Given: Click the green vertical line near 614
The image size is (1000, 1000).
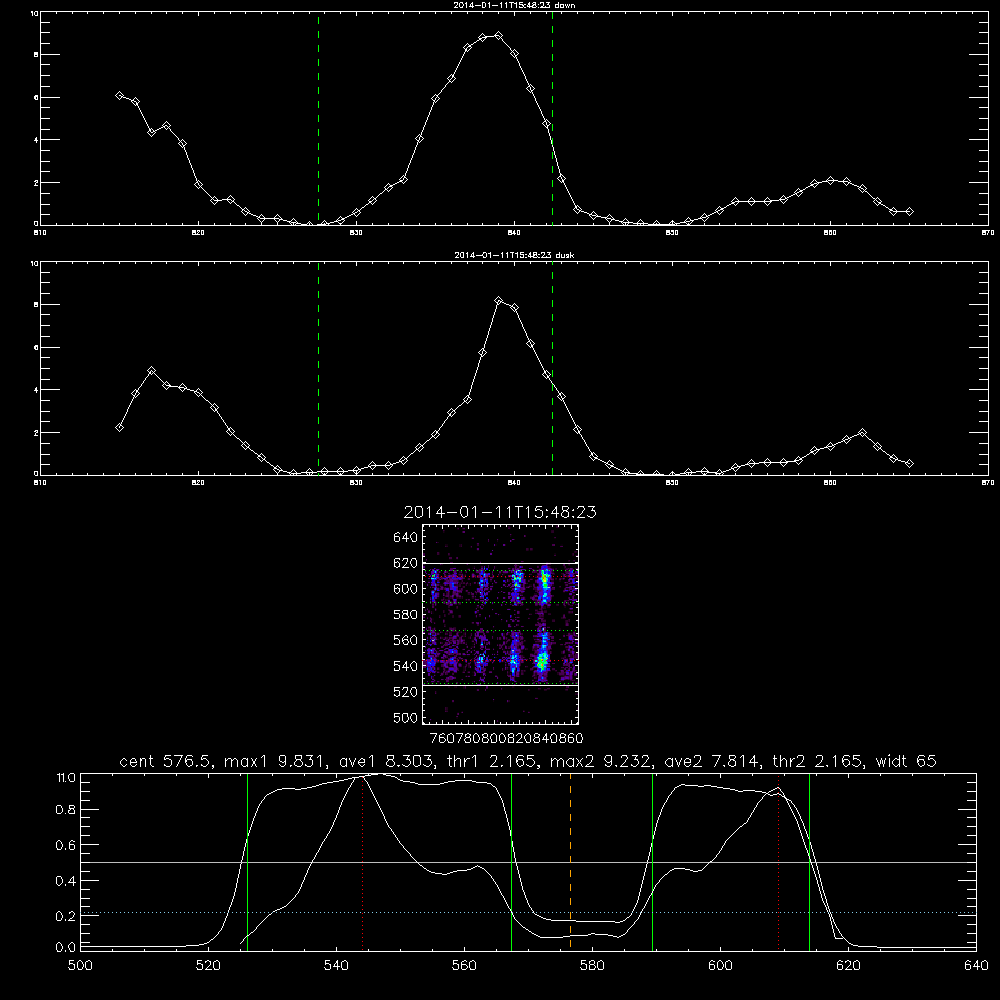Looking at the screenshot, I should click(809, 861).
